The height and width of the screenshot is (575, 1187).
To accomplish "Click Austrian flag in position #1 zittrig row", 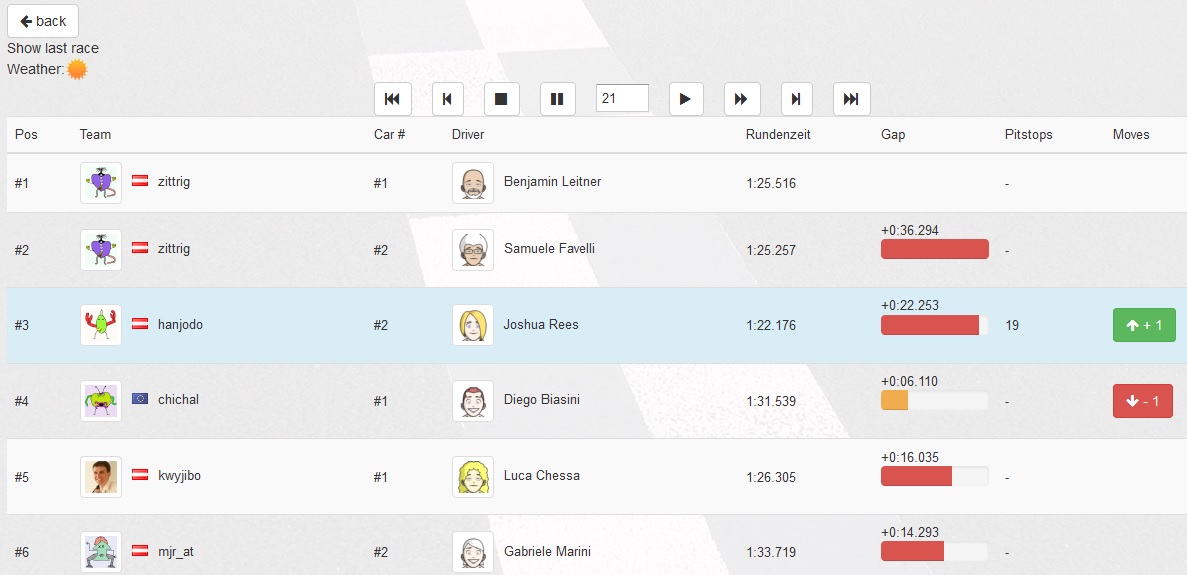I will (140, 181).
